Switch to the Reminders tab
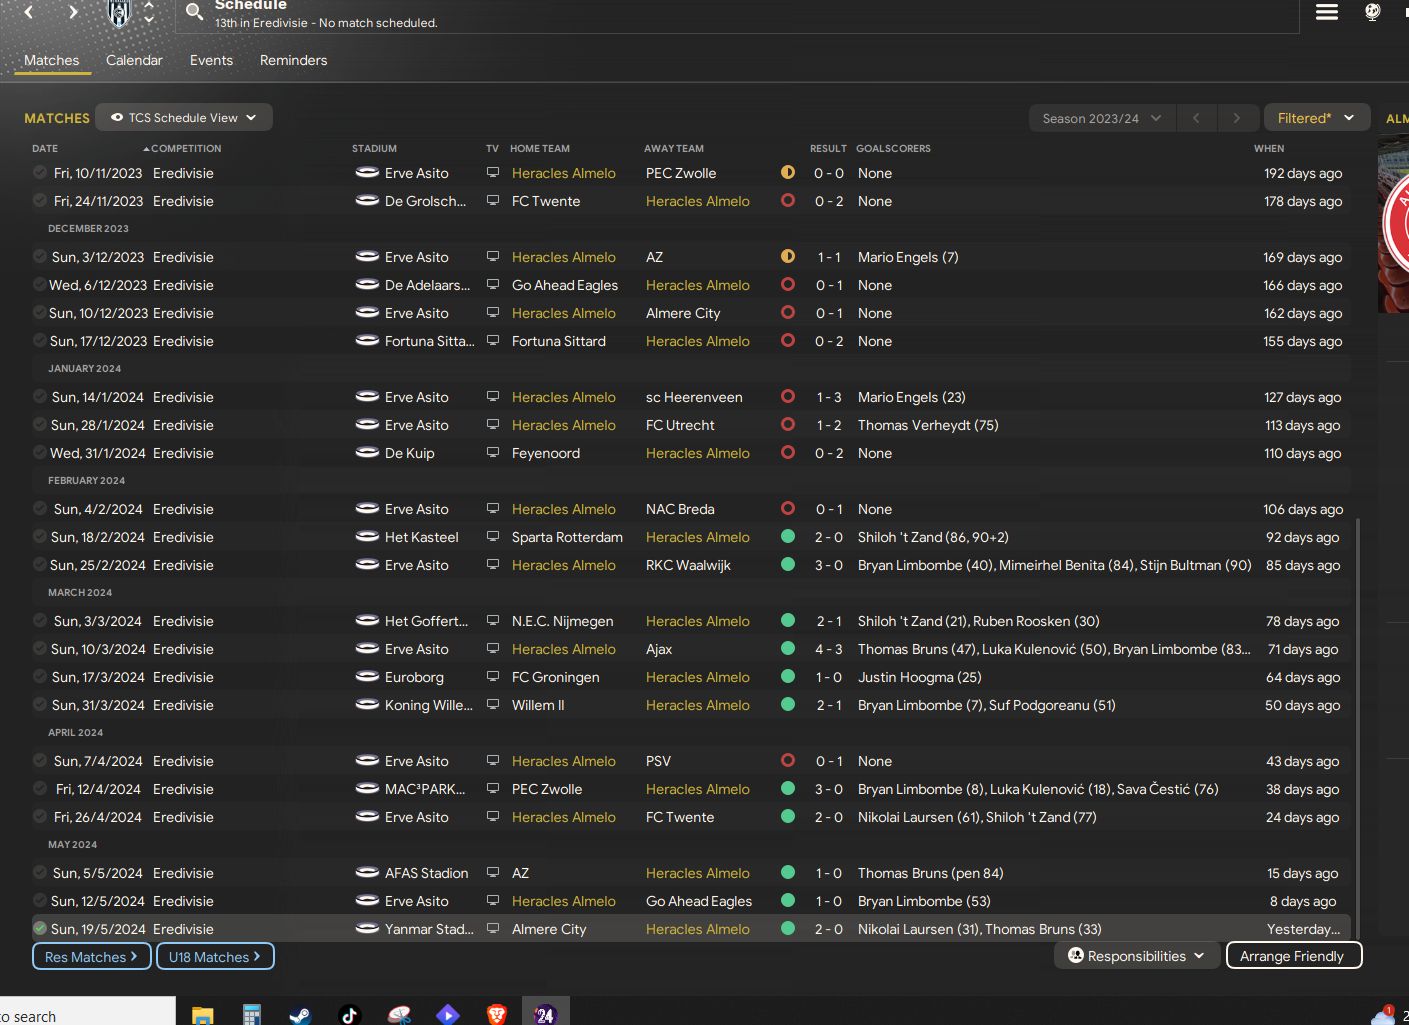Image resolution: width=1409 pixels, height=1025 pixels. 293,60
